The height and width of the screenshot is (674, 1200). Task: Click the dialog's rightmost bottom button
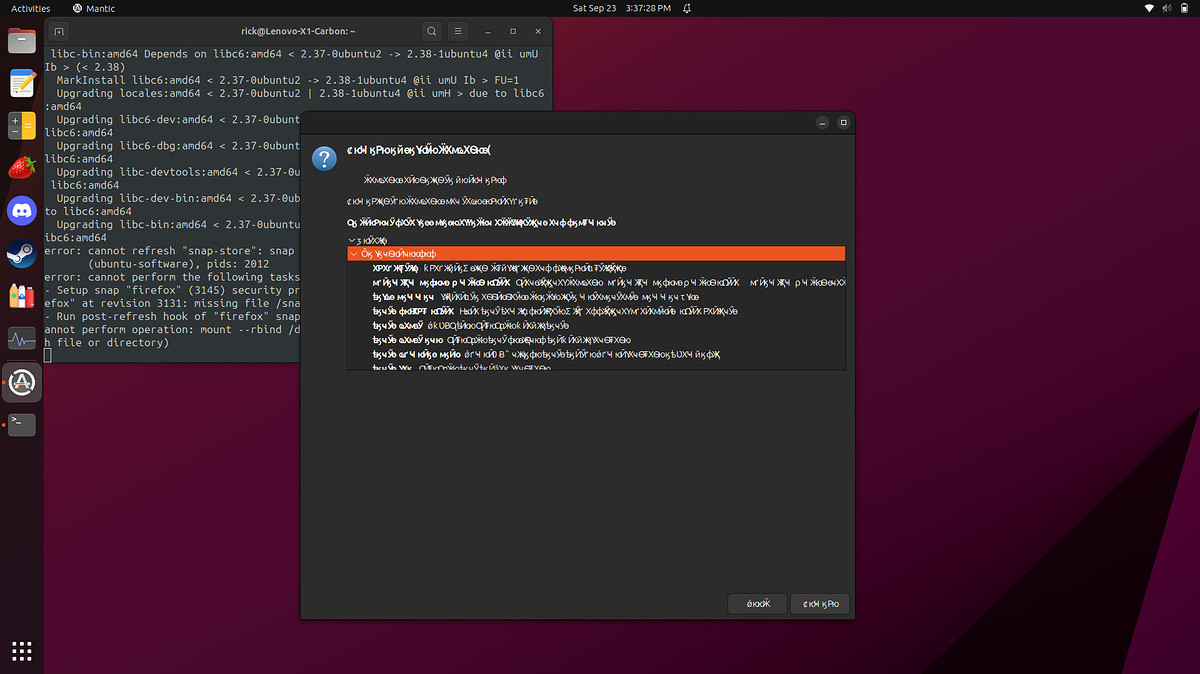click(820, 604)
